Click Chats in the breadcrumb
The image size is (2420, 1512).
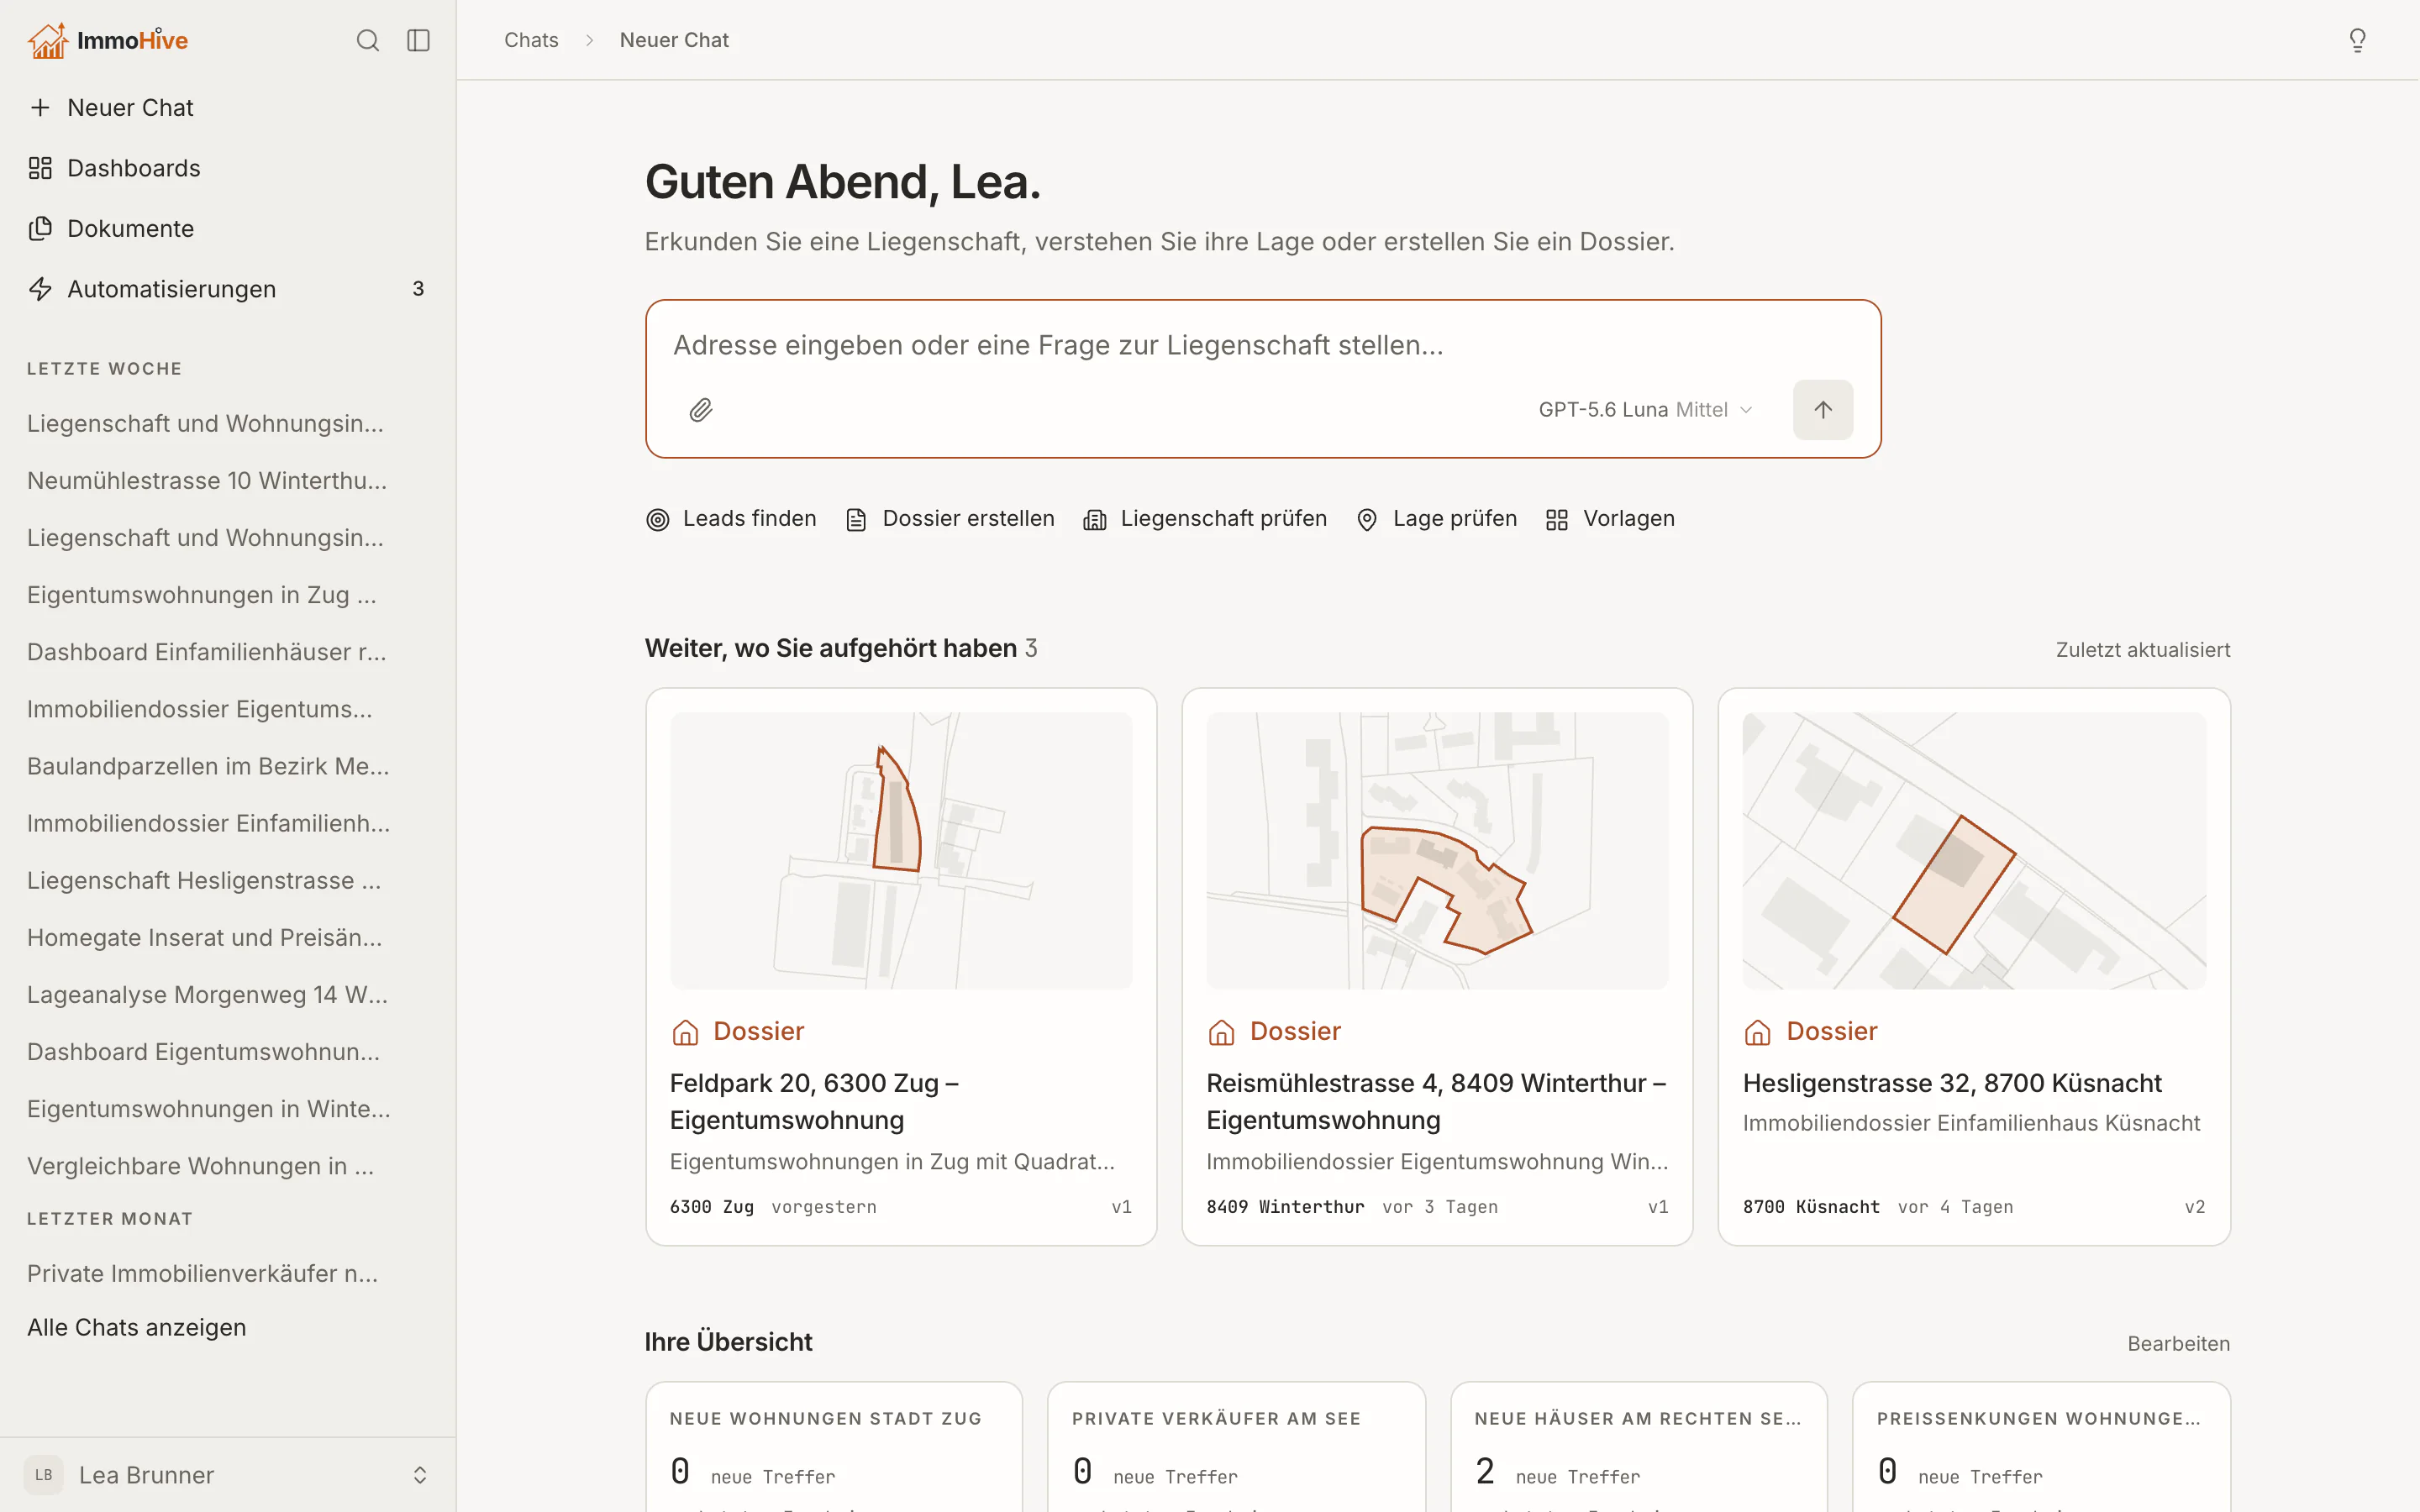click(531, 40)
